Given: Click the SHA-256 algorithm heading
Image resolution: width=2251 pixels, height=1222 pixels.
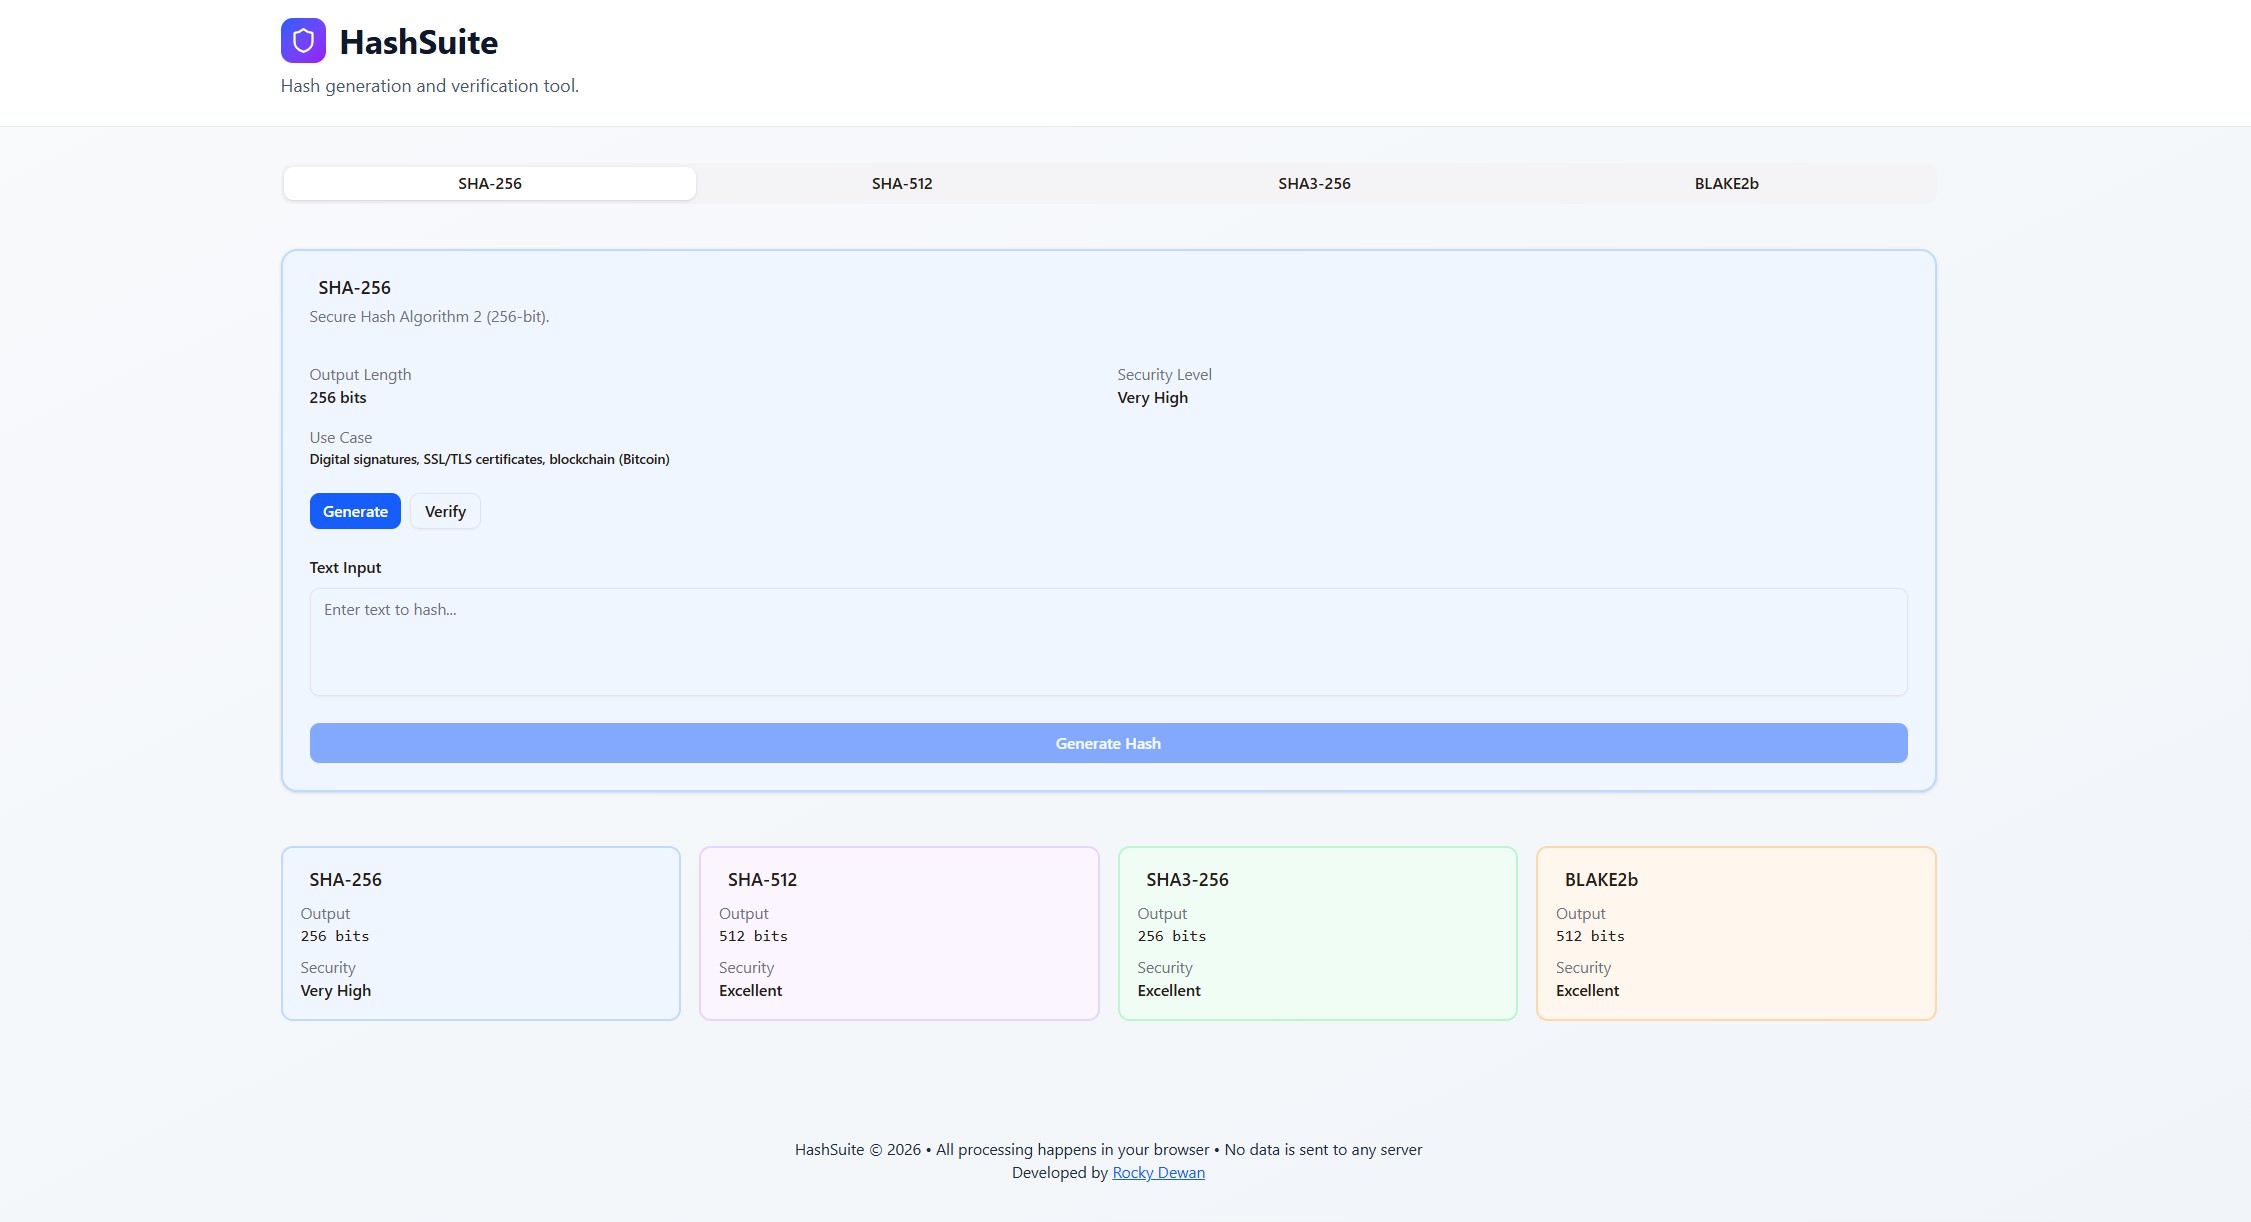Looking at the screenshot, I should [353, 287].
